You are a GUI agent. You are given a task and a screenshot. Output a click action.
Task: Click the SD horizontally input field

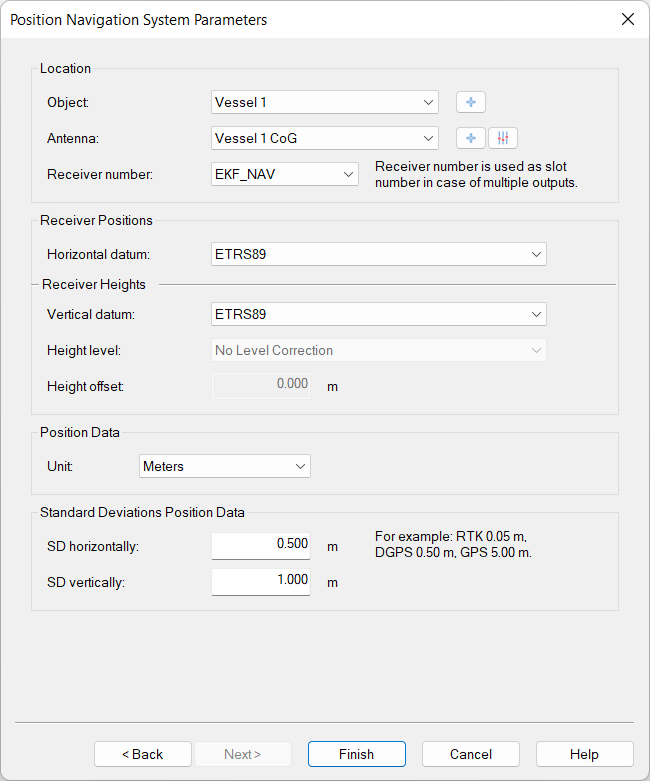click(x=261, y=546)
